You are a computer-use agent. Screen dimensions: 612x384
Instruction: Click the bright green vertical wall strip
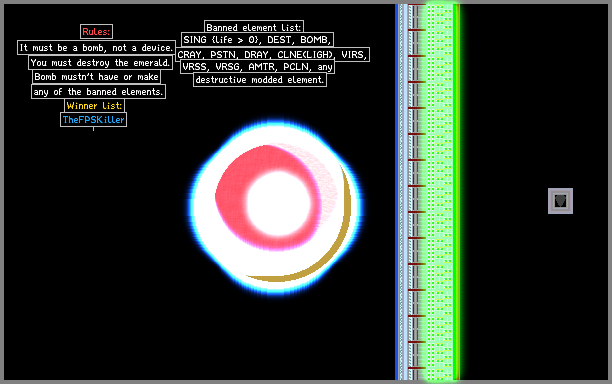(456, 192)
